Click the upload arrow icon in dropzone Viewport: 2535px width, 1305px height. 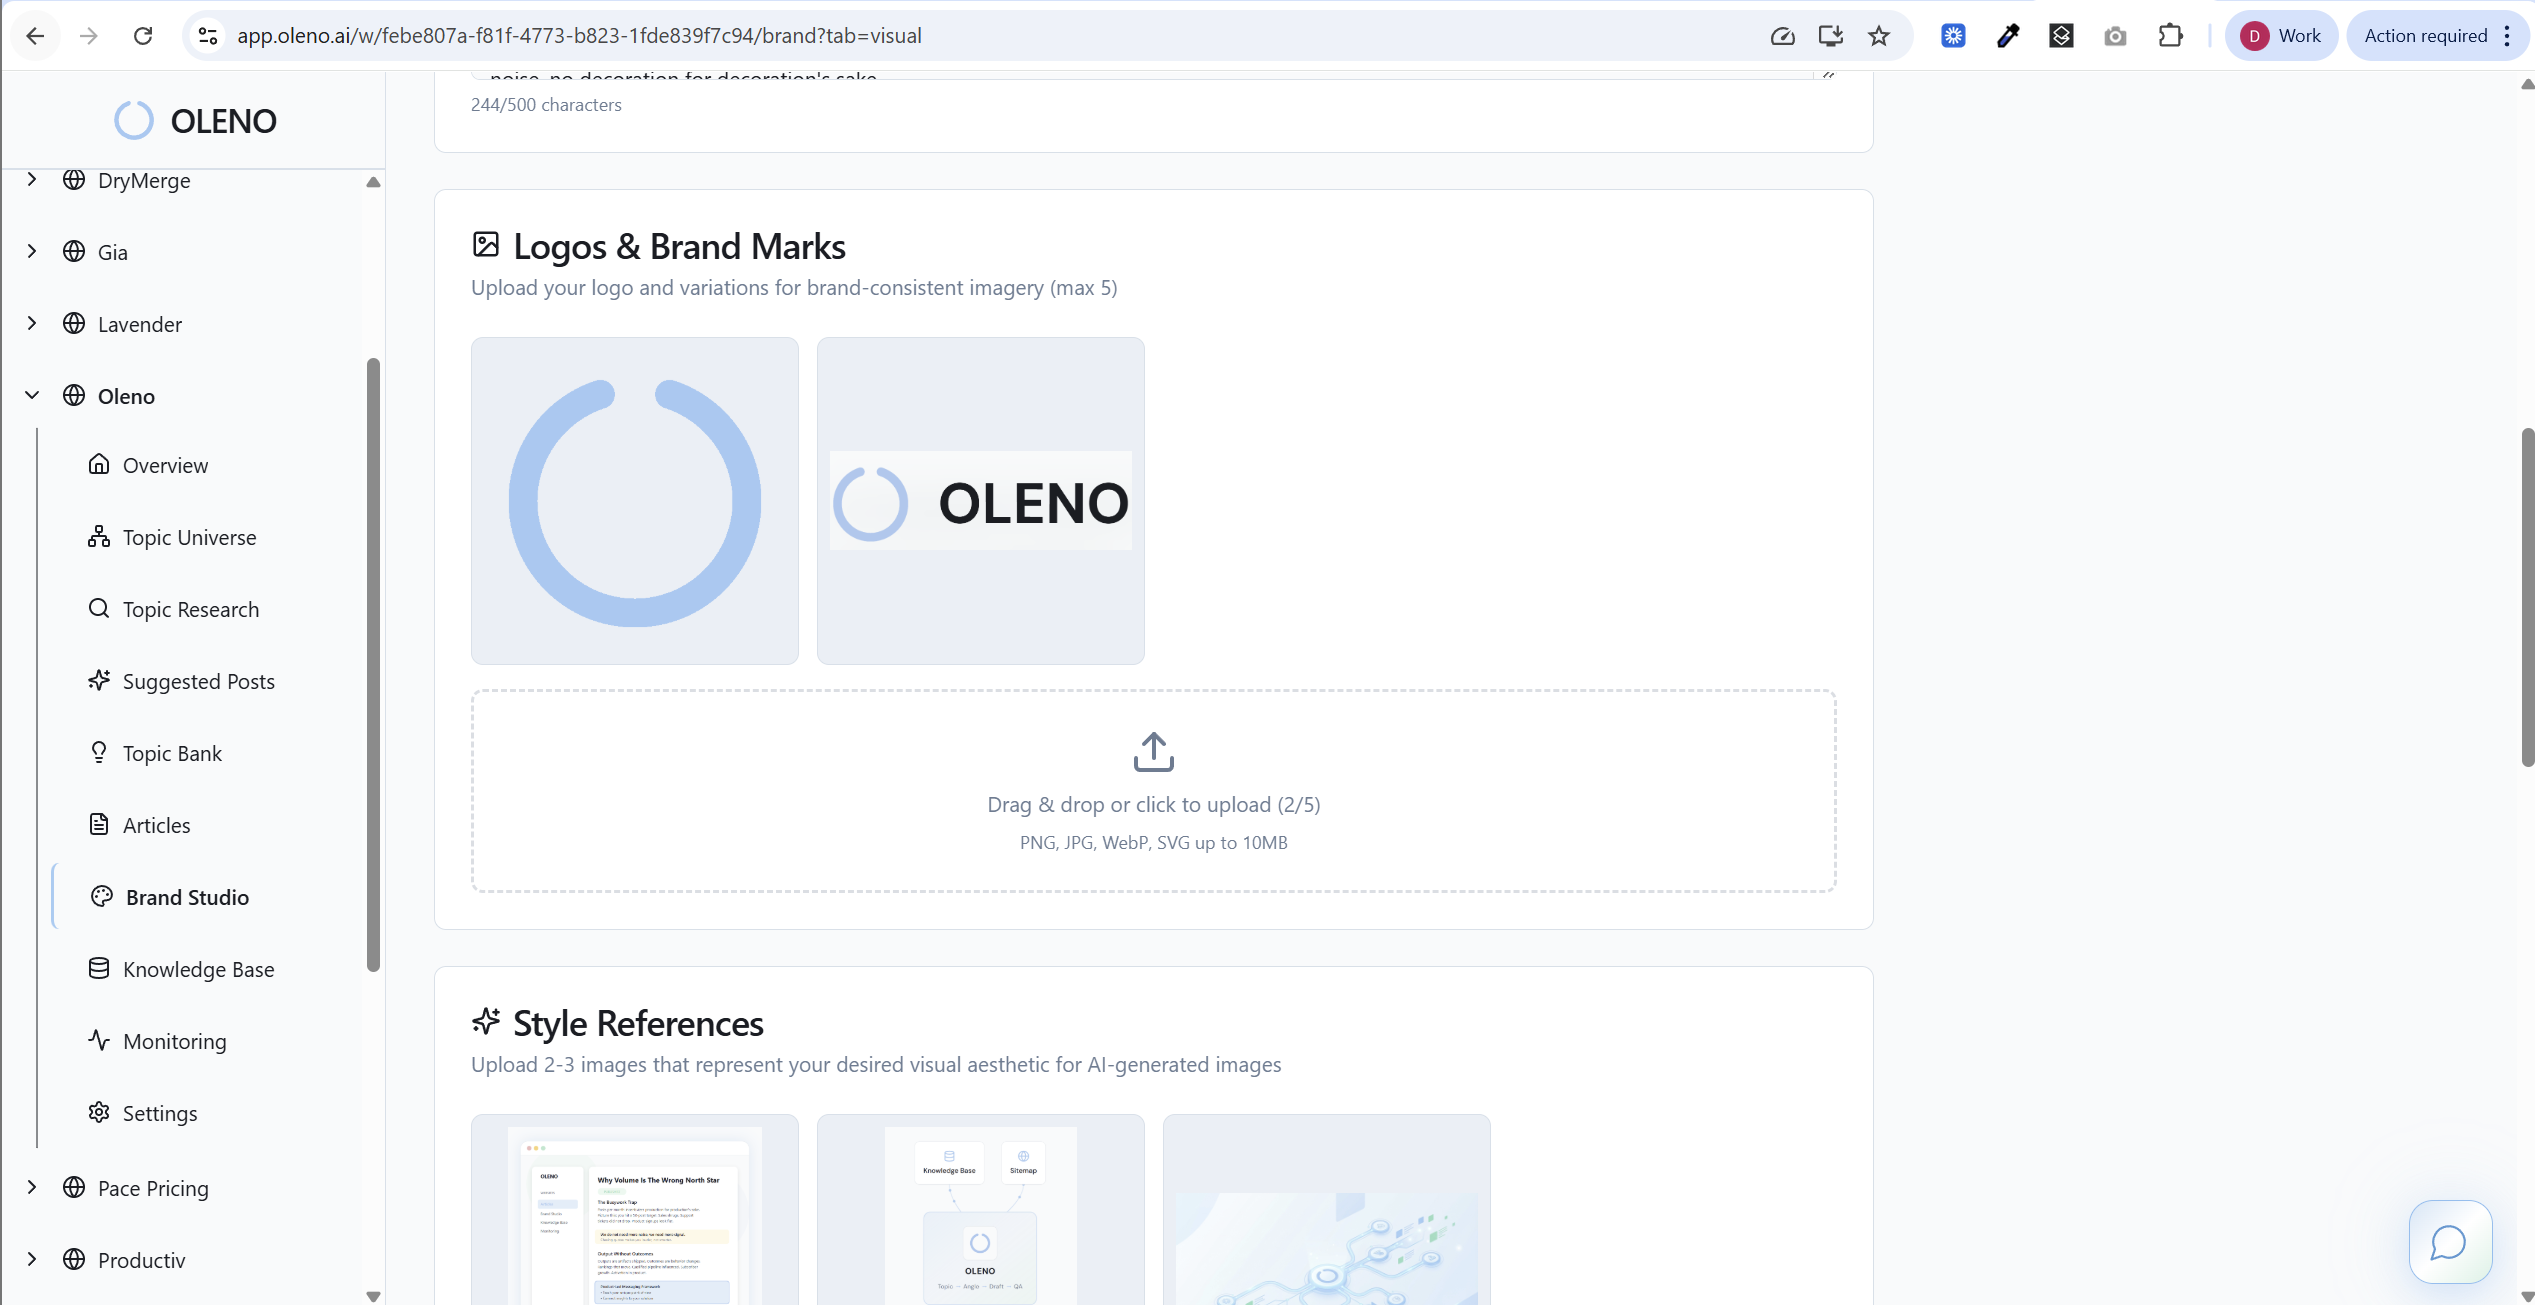click(x=1153, y=752)
